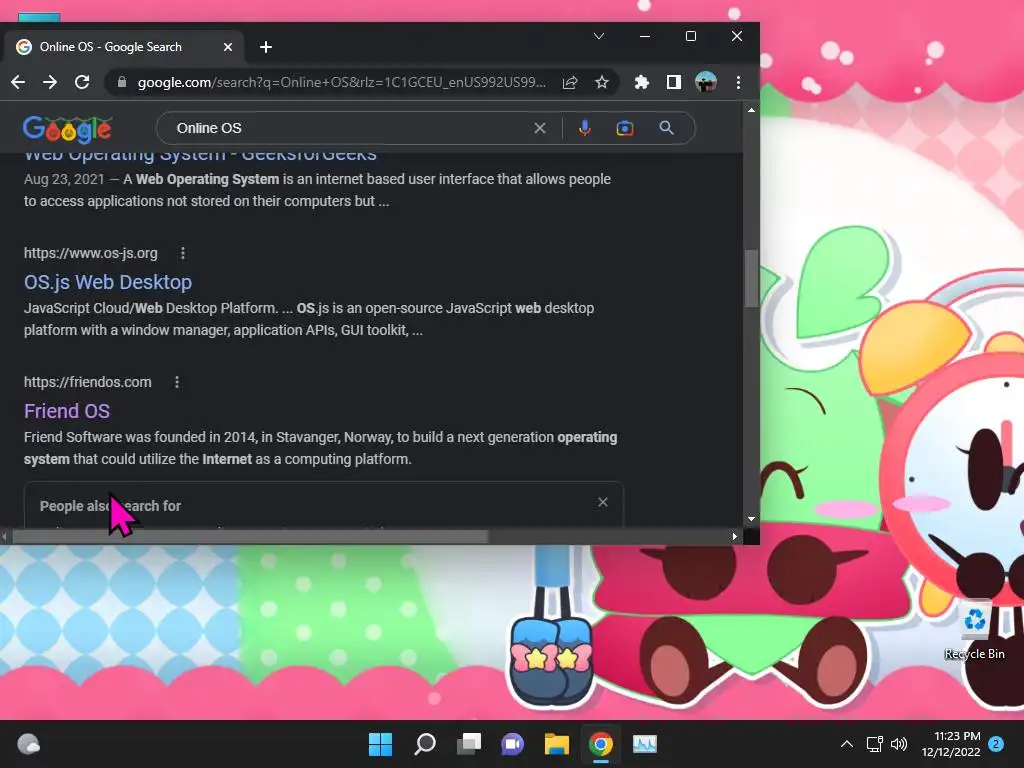Dismiss the People also search for box
Image resolution: width=1024 pixels, height=768 pixels.
coord(603,502)
